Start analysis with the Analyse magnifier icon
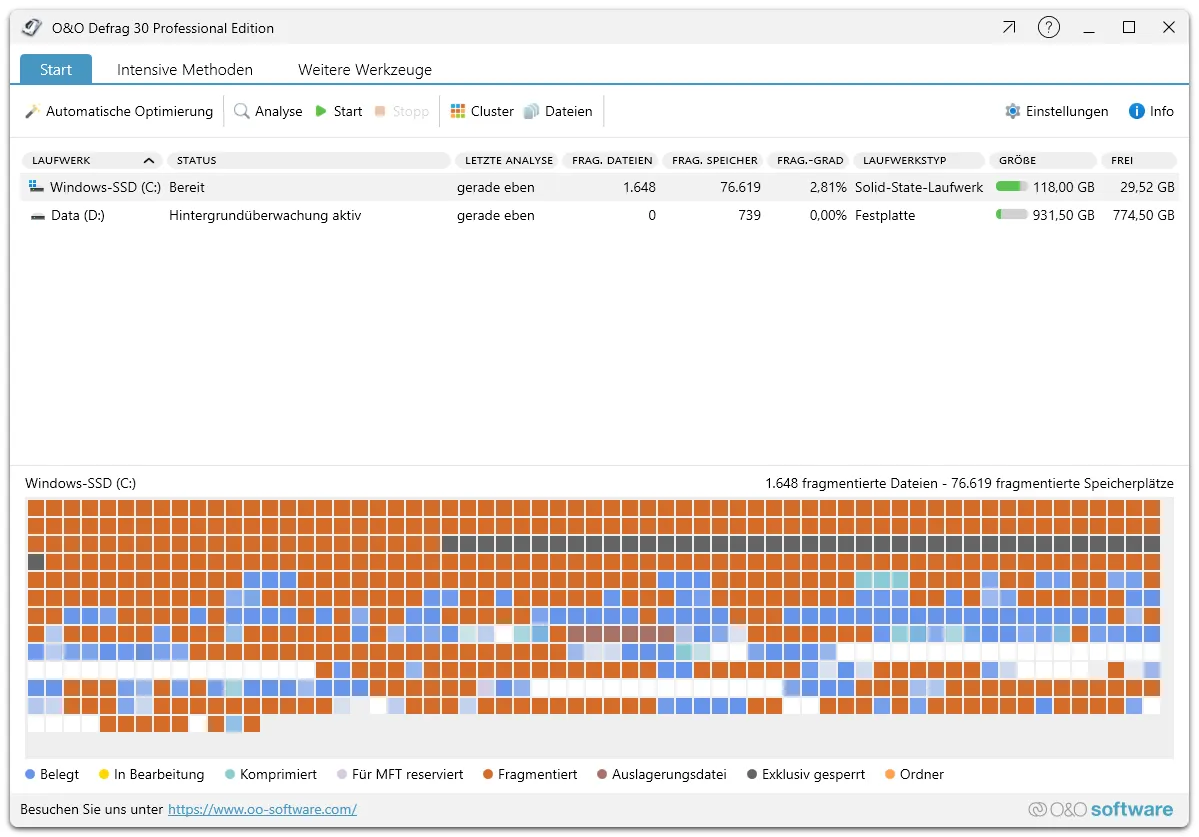The image size is (1199, 837). pyautogui.click(x=242, y=111)
